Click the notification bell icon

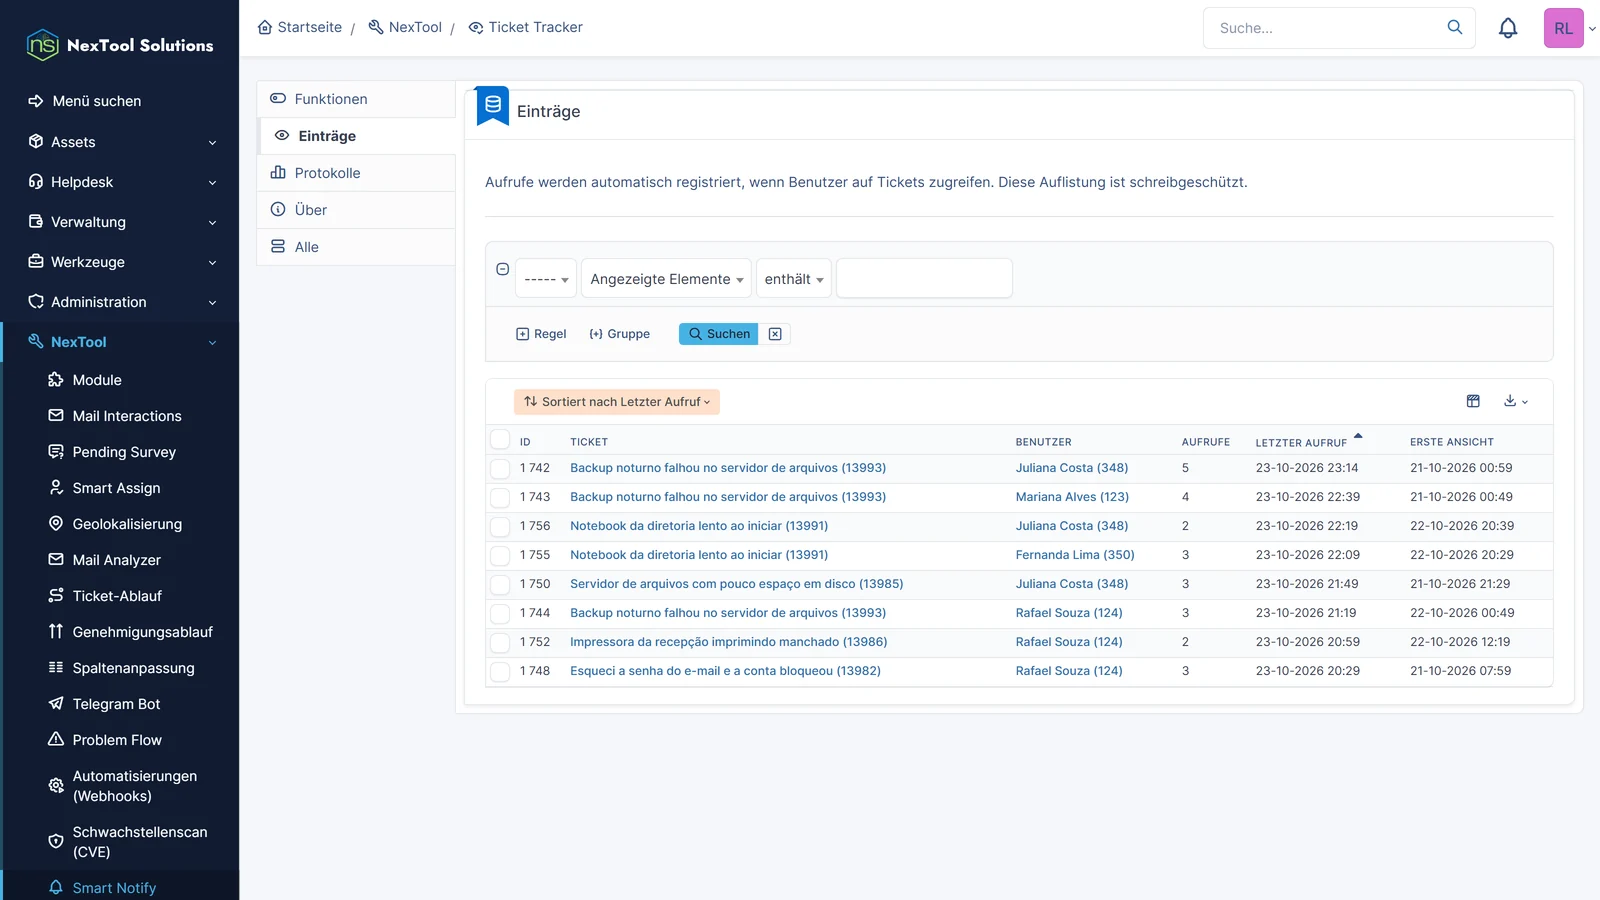(x=1508, y=28)
